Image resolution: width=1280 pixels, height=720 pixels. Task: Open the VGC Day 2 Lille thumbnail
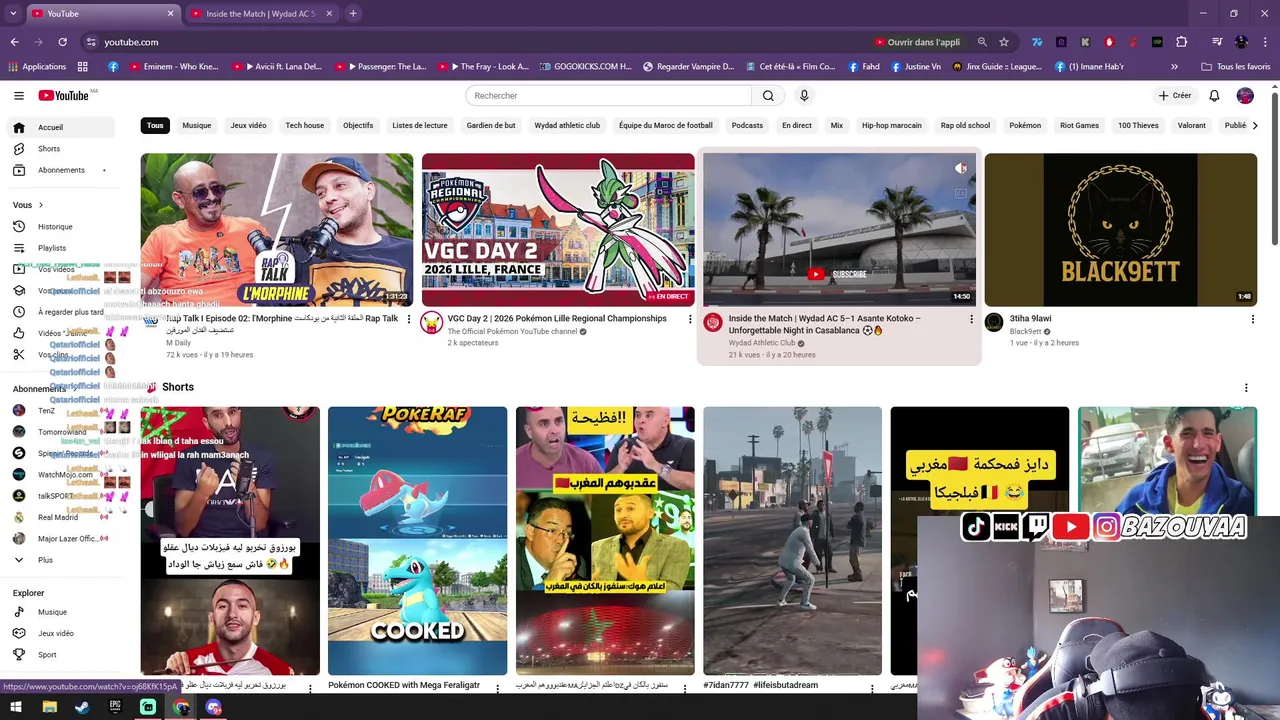coord(558,230)
